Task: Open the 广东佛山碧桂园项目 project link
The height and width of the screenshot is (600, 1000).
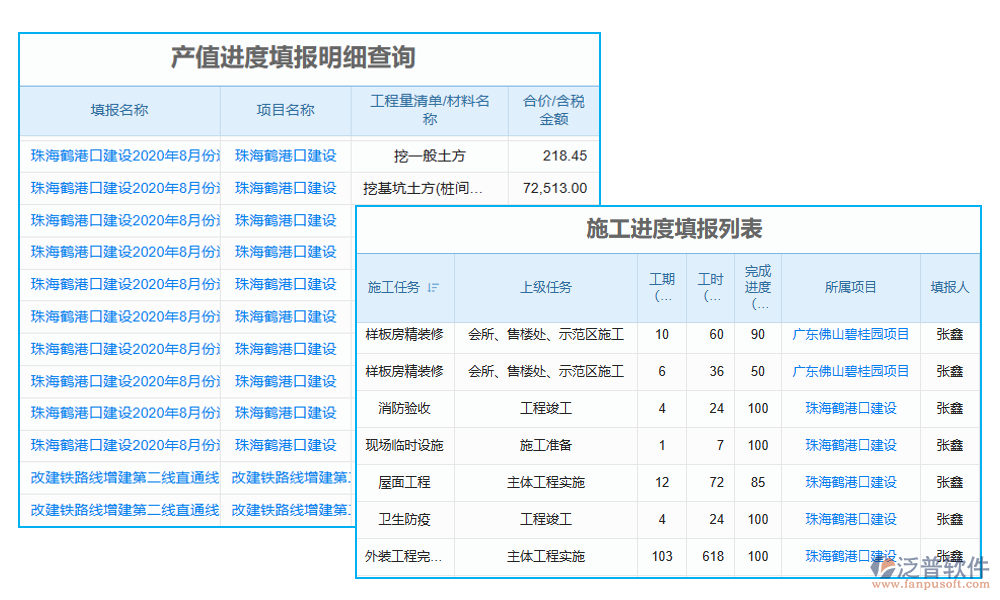Action: (x=851, y=335)
